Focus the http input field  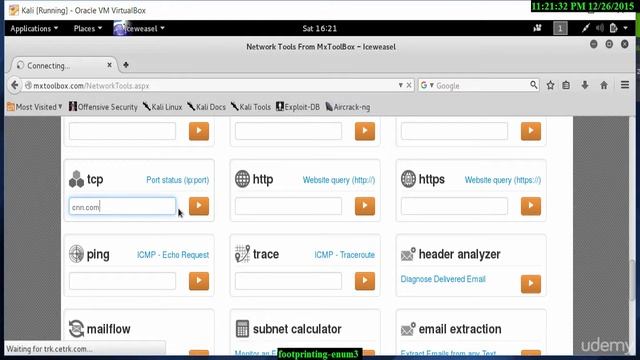[288, 207]
